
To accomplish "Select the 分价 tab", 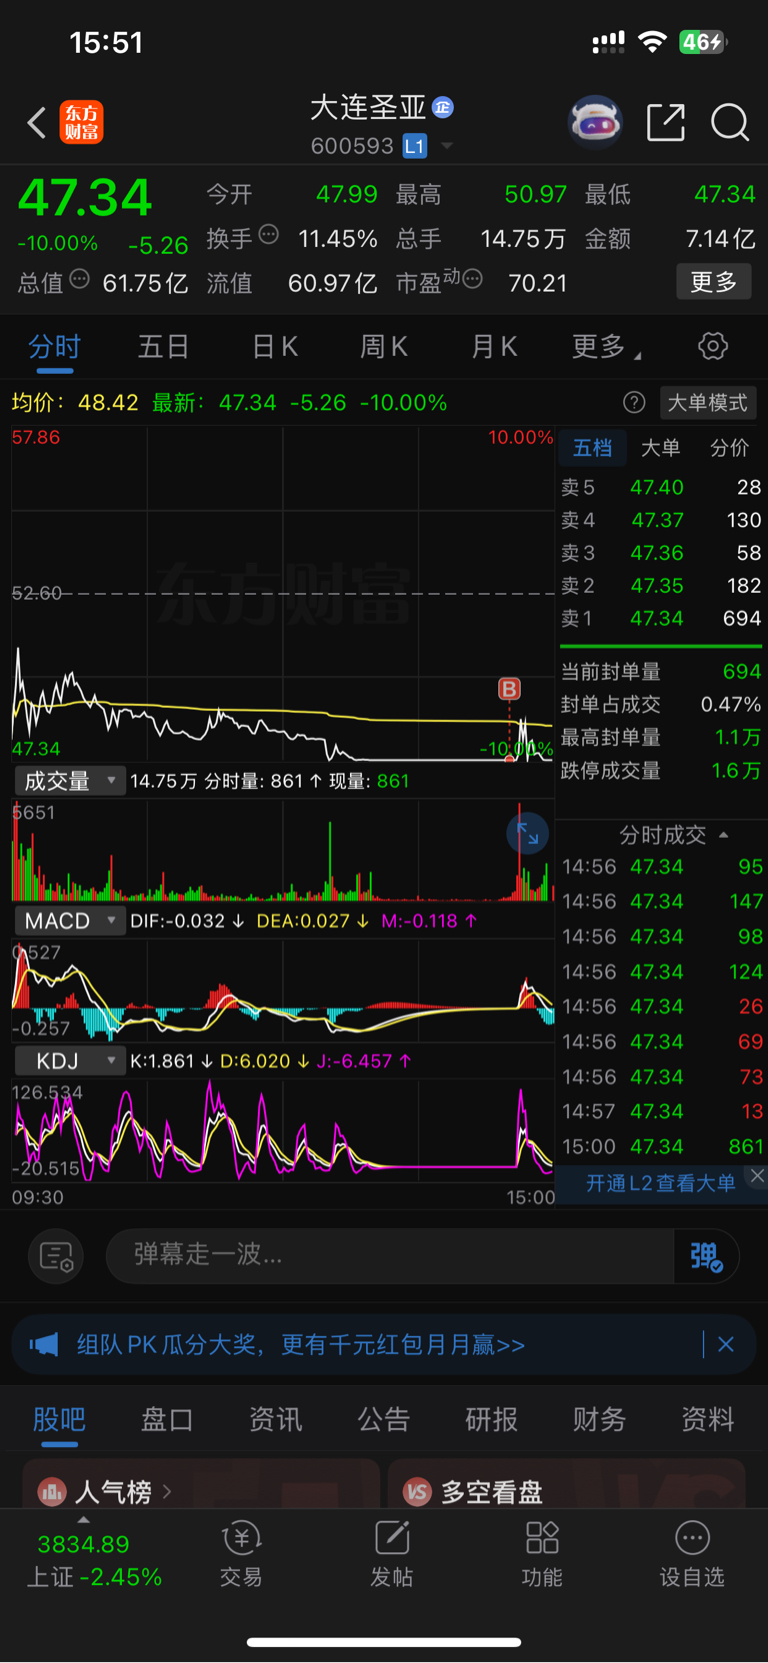I will coord(729,447).
